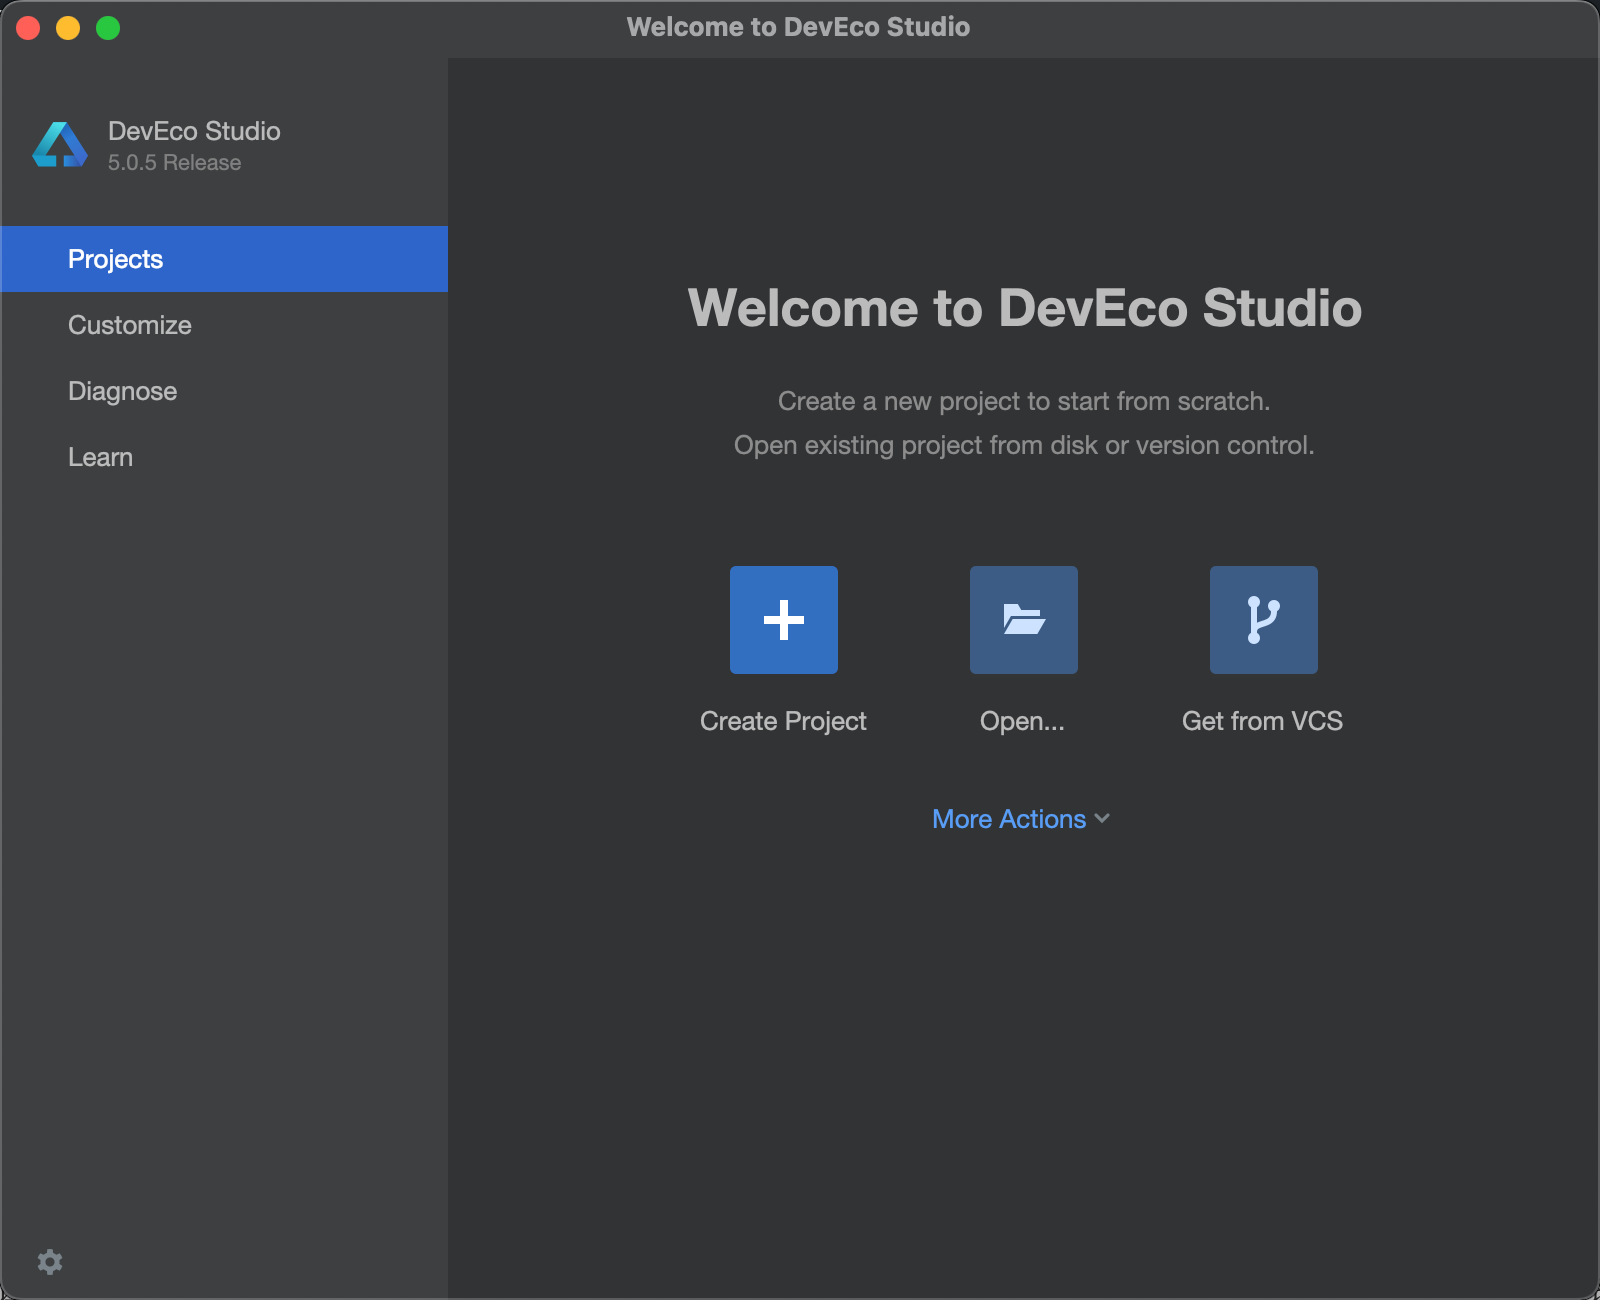Click the Get from VCS text label
Viewport: 1600px width, 1300px height.
[x=1262, y=721]
